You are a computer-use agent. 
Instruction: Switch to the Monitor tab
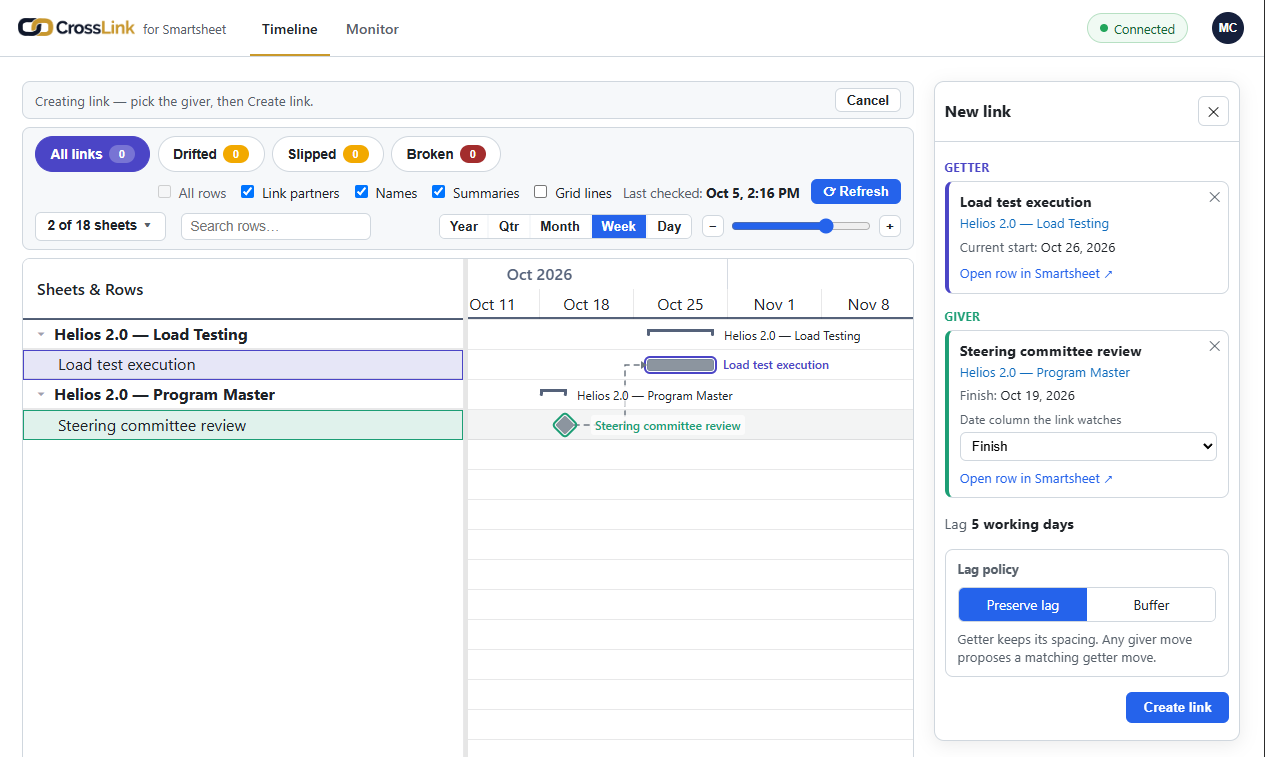(x=372, y=29)
